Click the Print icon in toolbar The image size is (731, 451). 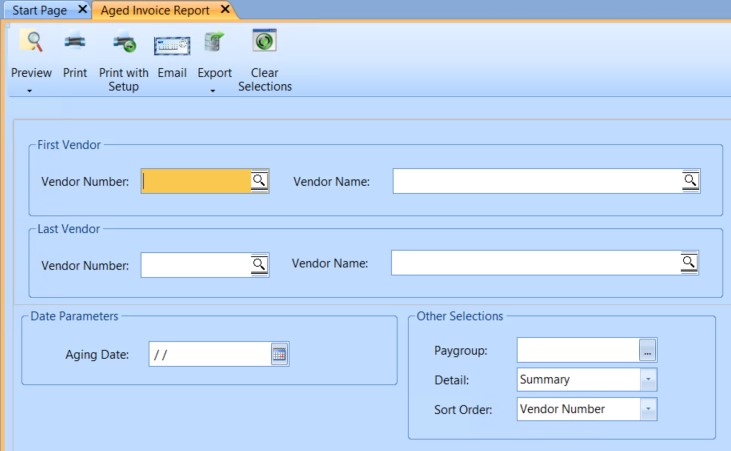75,42
